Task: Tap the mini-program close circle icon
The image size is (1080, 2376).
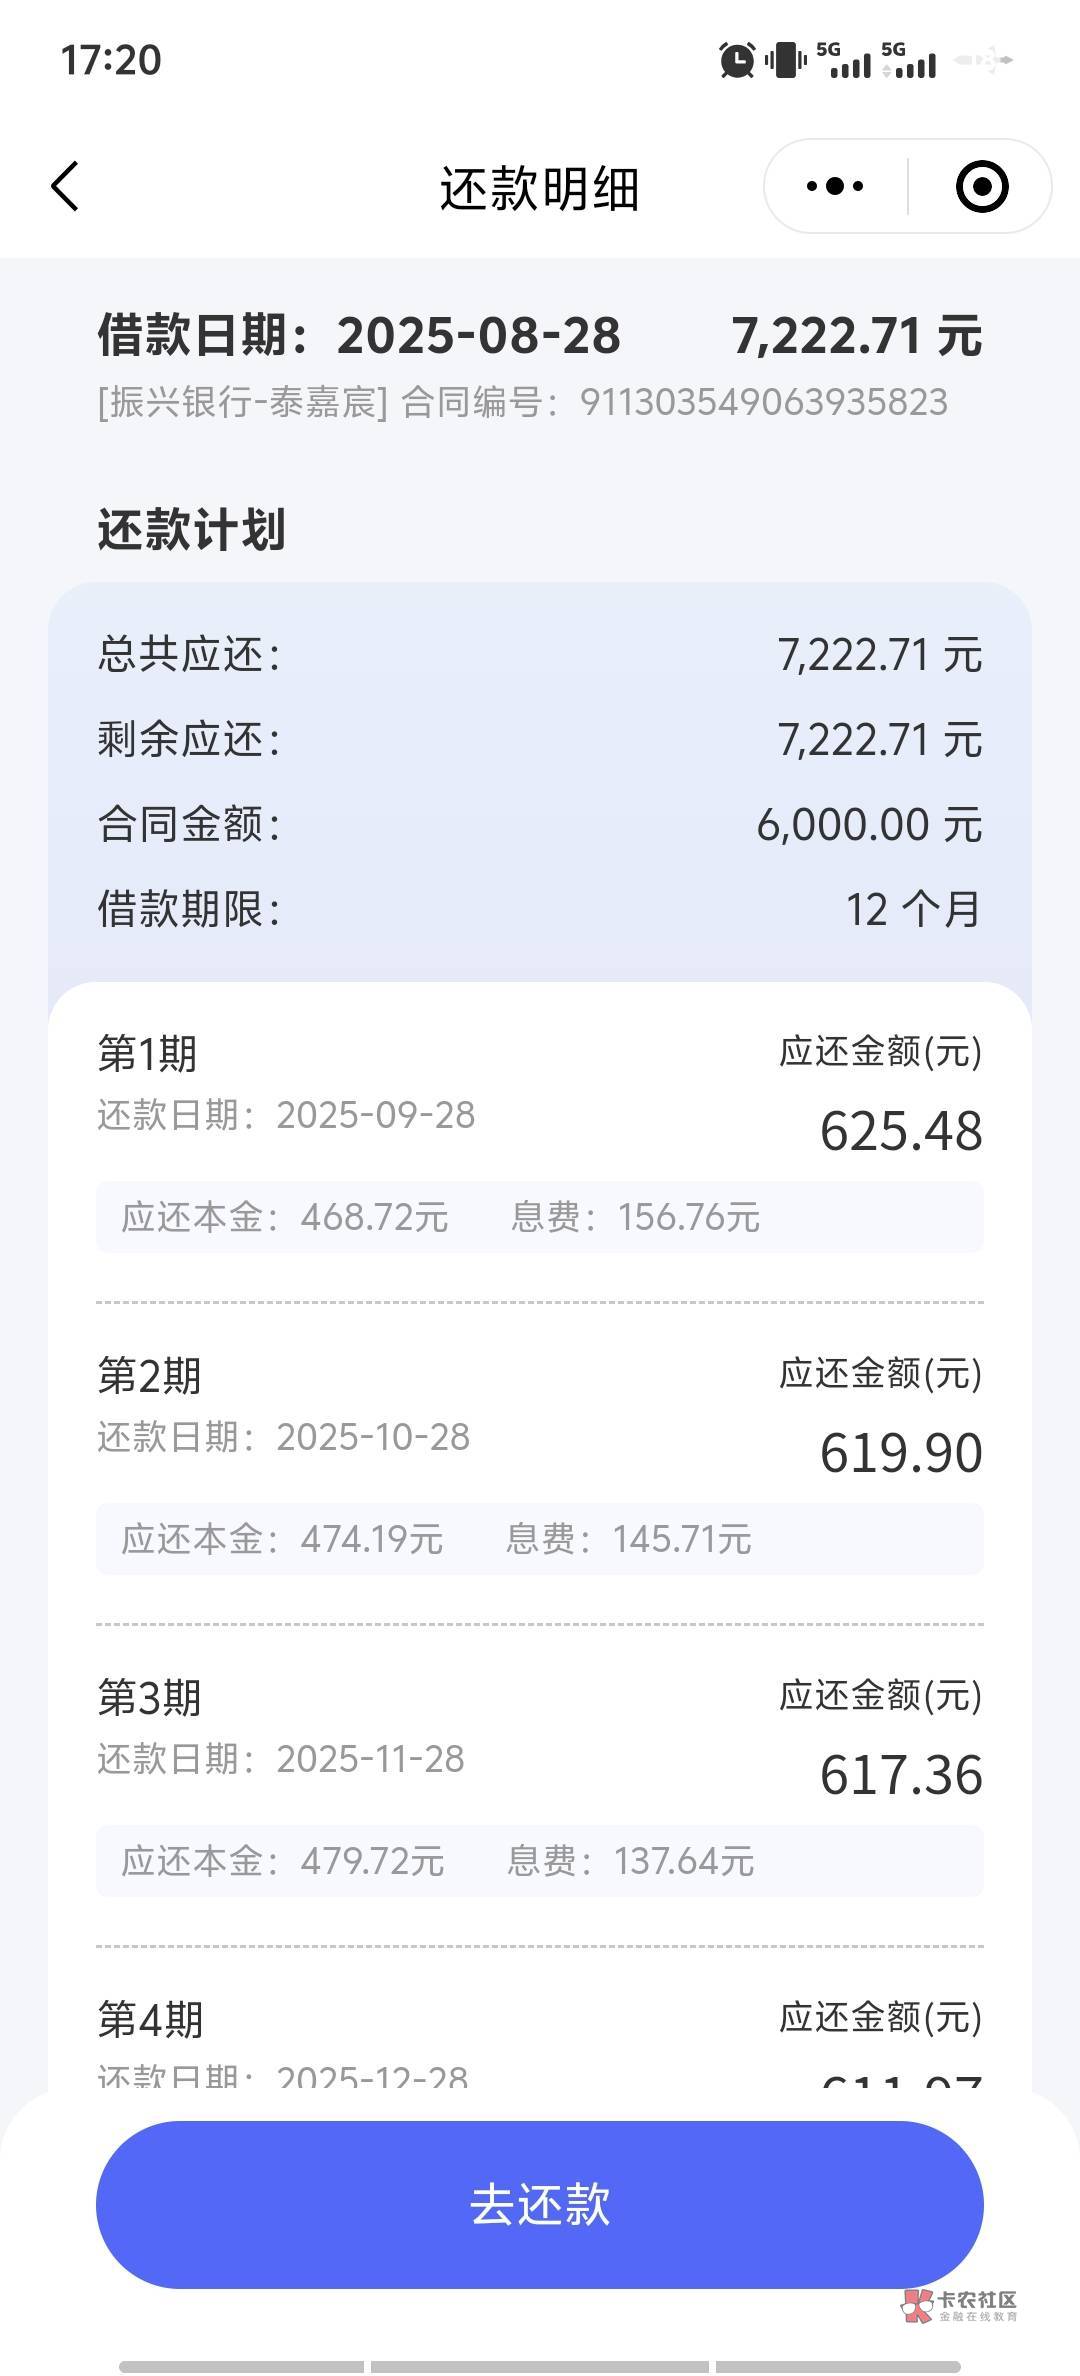Action: [981, 186]
